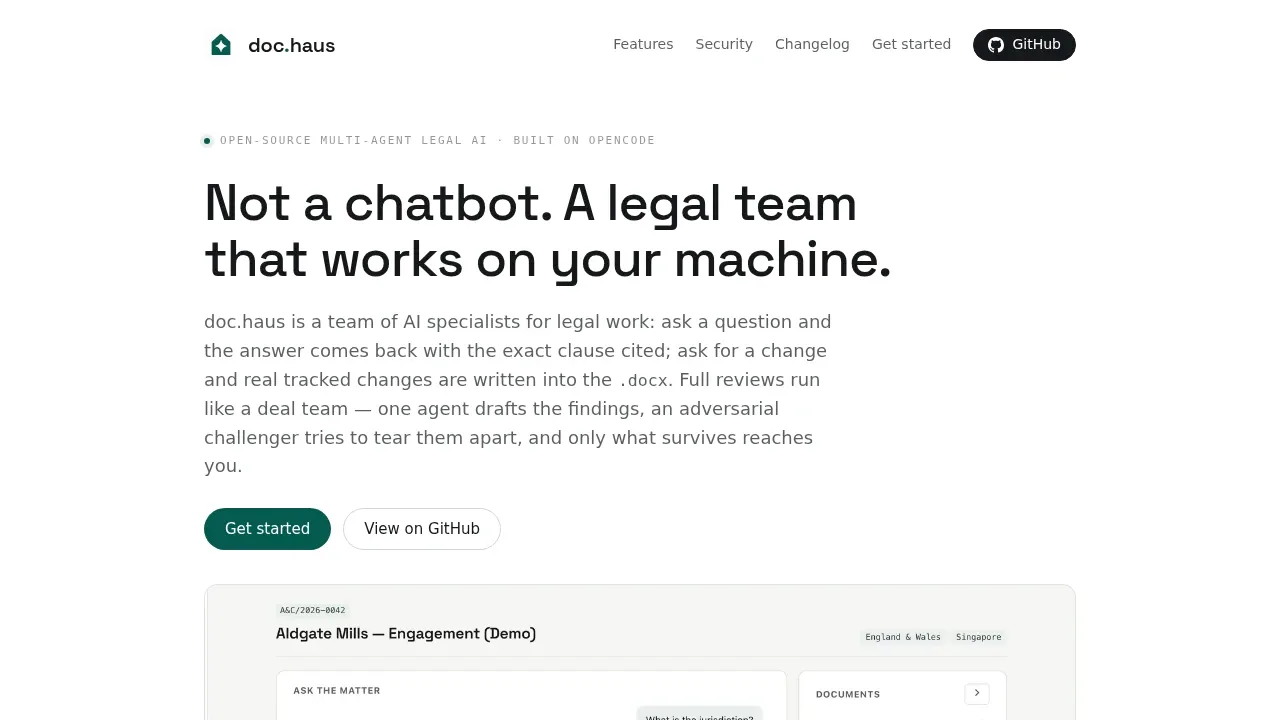The height and width of the screenshot is (720, 1280).
Task: Open the Security nav link
Action: coord(724,44)
